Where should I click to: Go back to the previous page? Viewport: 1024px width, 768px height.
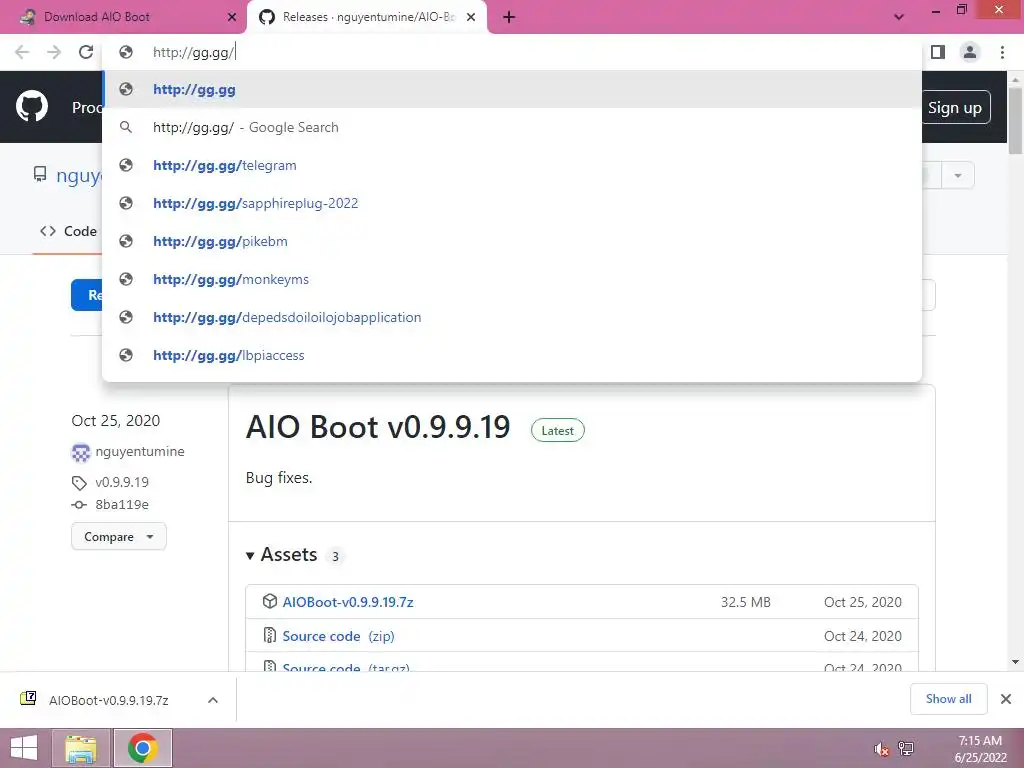22,52
